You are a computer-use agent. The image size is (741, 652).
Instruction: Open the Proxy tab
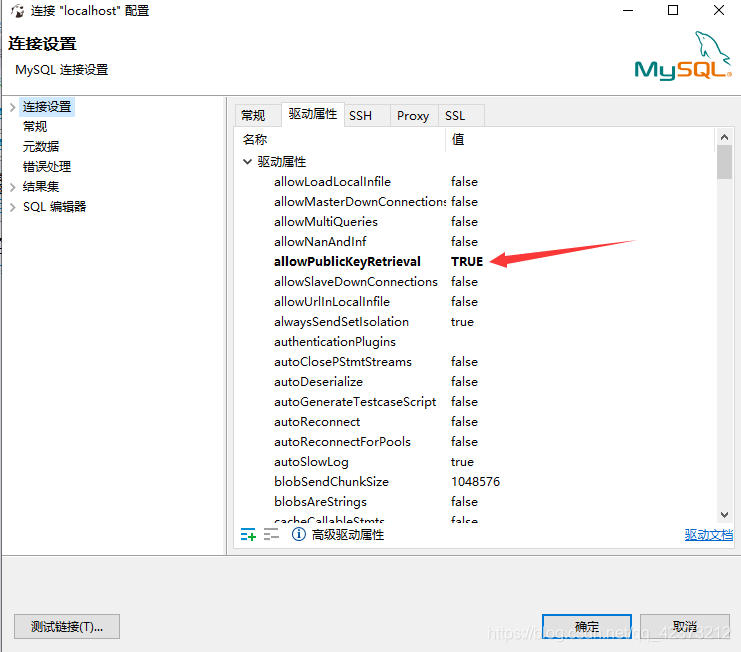413,116
